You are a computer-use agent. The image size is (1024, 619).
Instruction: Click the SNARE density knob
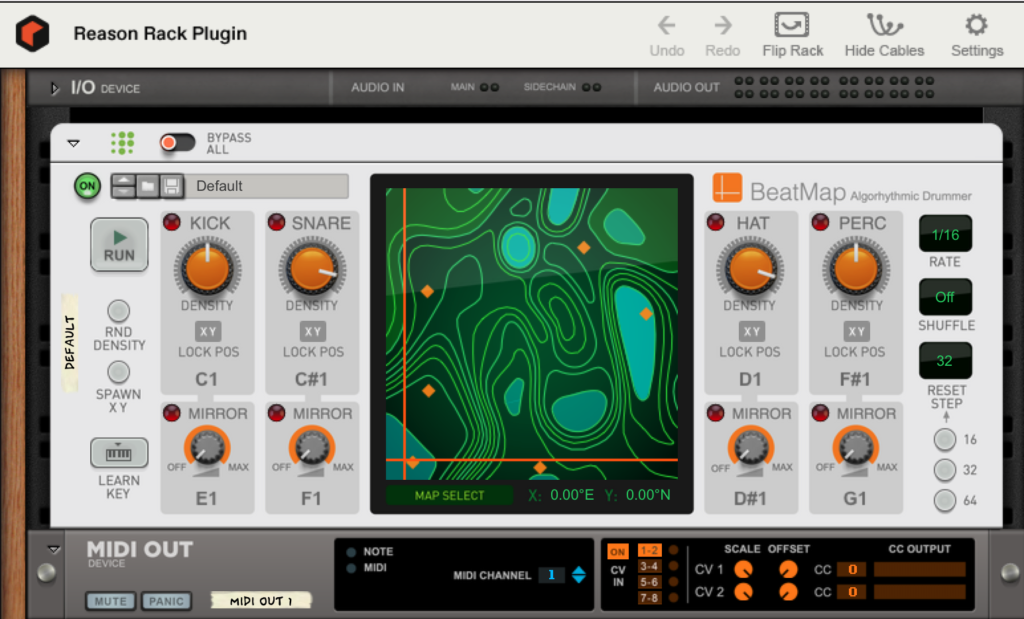click(312, 269)
